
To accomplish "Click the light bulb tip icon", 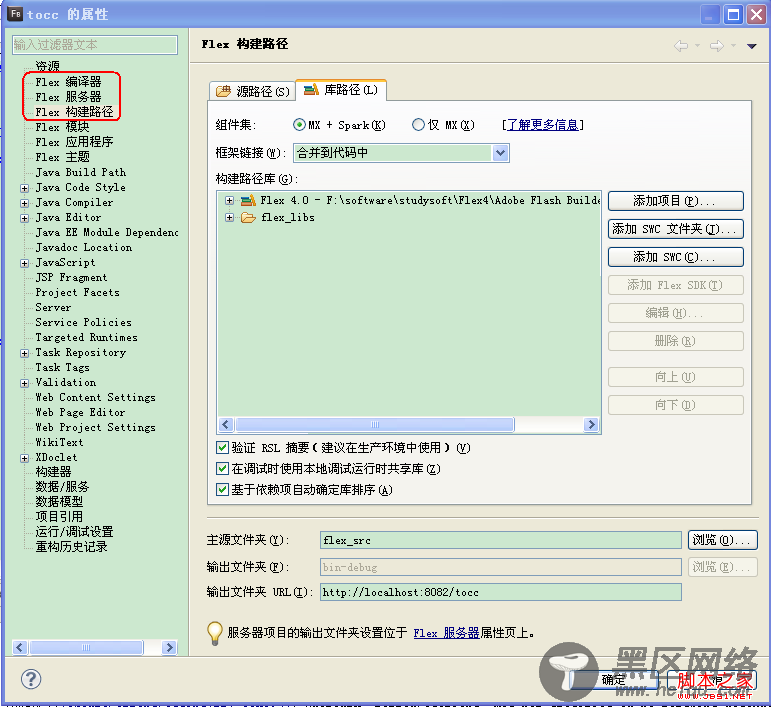I will point(215,633).
